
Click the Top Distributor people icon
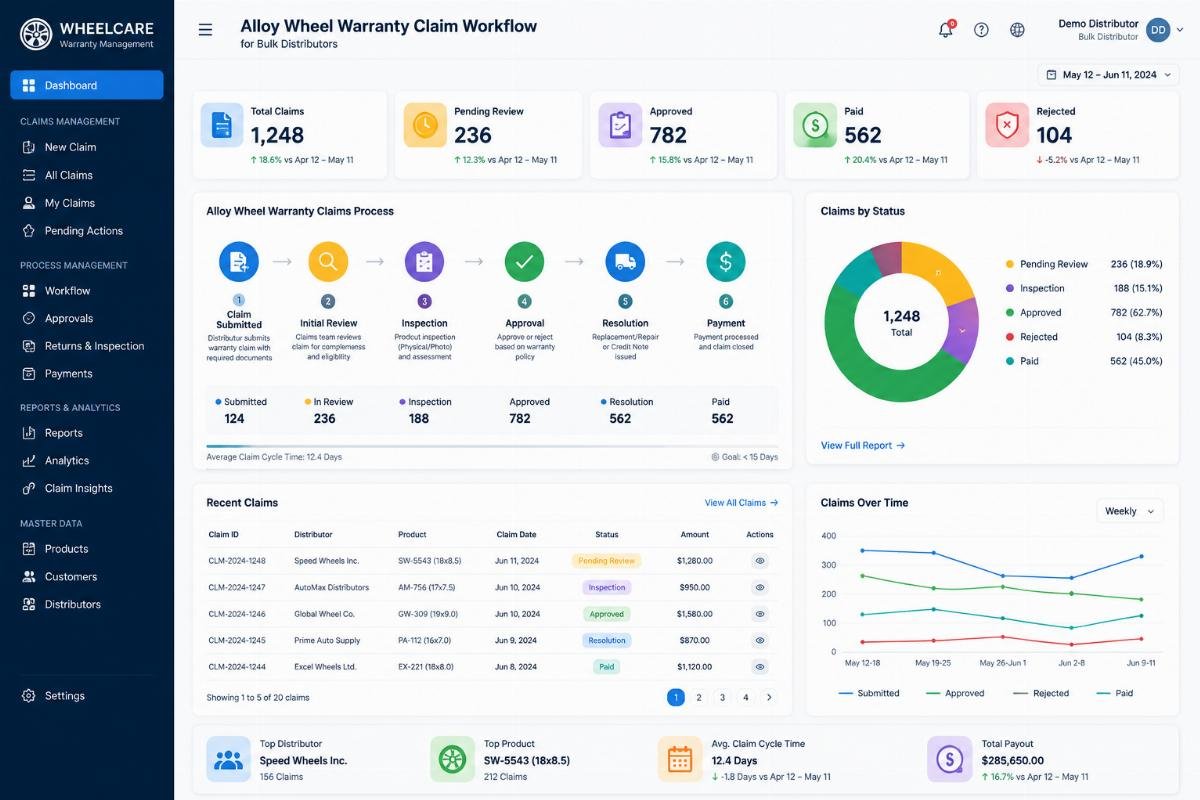pos(229,759)
